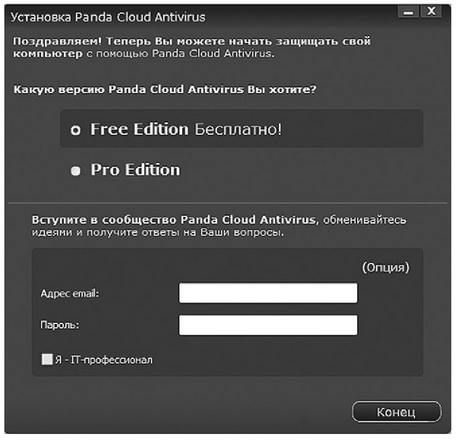Focus the Пароль input field
Viewport: 461px width, 441px height.
268,325
